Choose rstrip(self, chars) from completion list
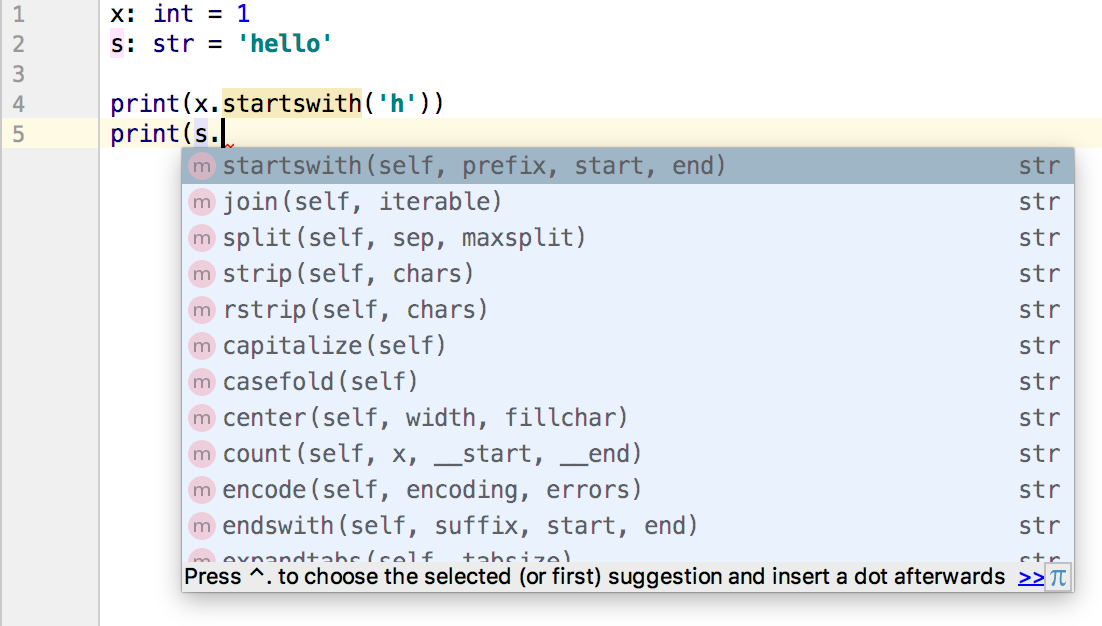This screenshot has height=626, width=1102. (x=355, y=310)
